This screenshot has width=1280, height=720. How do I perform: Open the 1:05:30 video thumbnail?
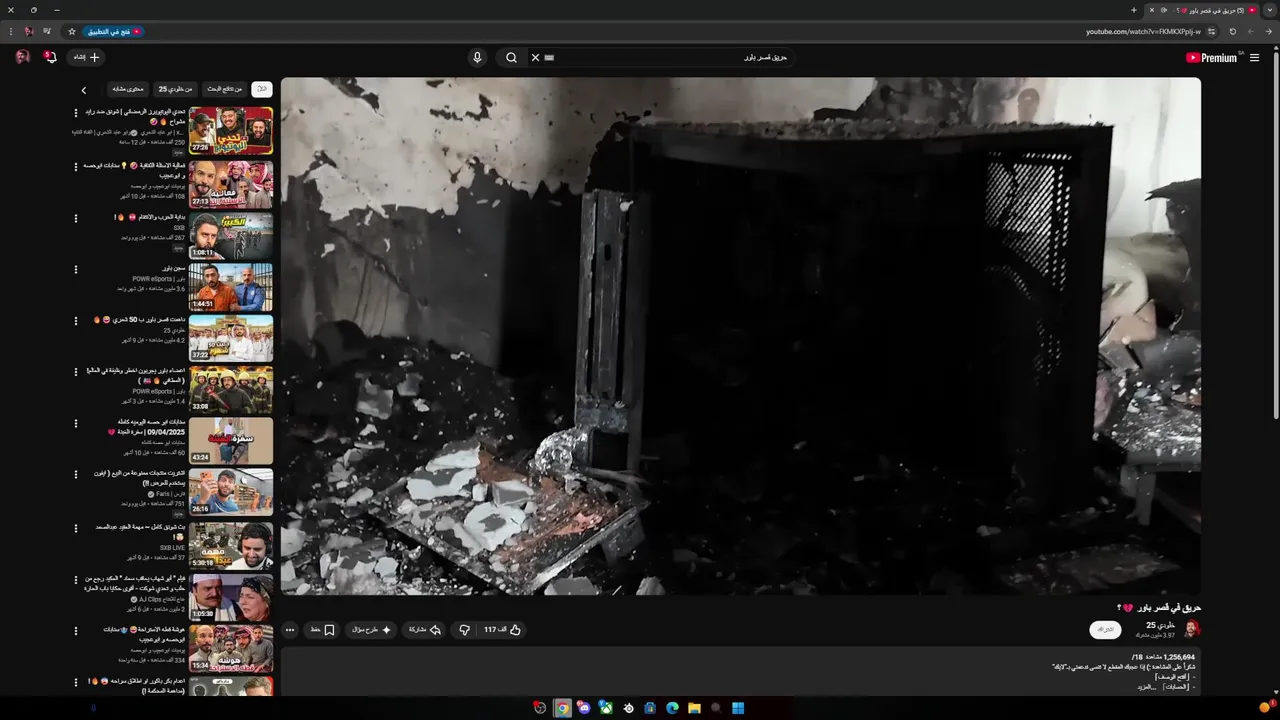coord(231,598)
